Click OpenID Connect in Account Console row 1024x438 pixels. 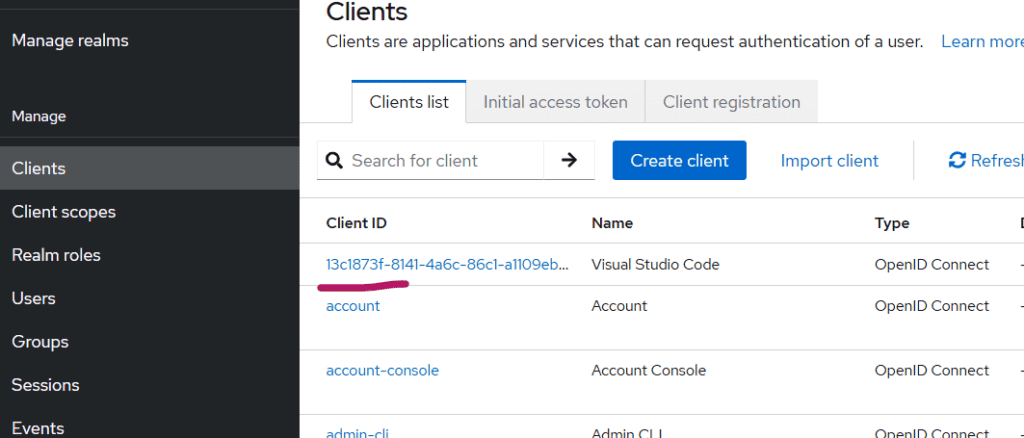click(x=932, y=370)
